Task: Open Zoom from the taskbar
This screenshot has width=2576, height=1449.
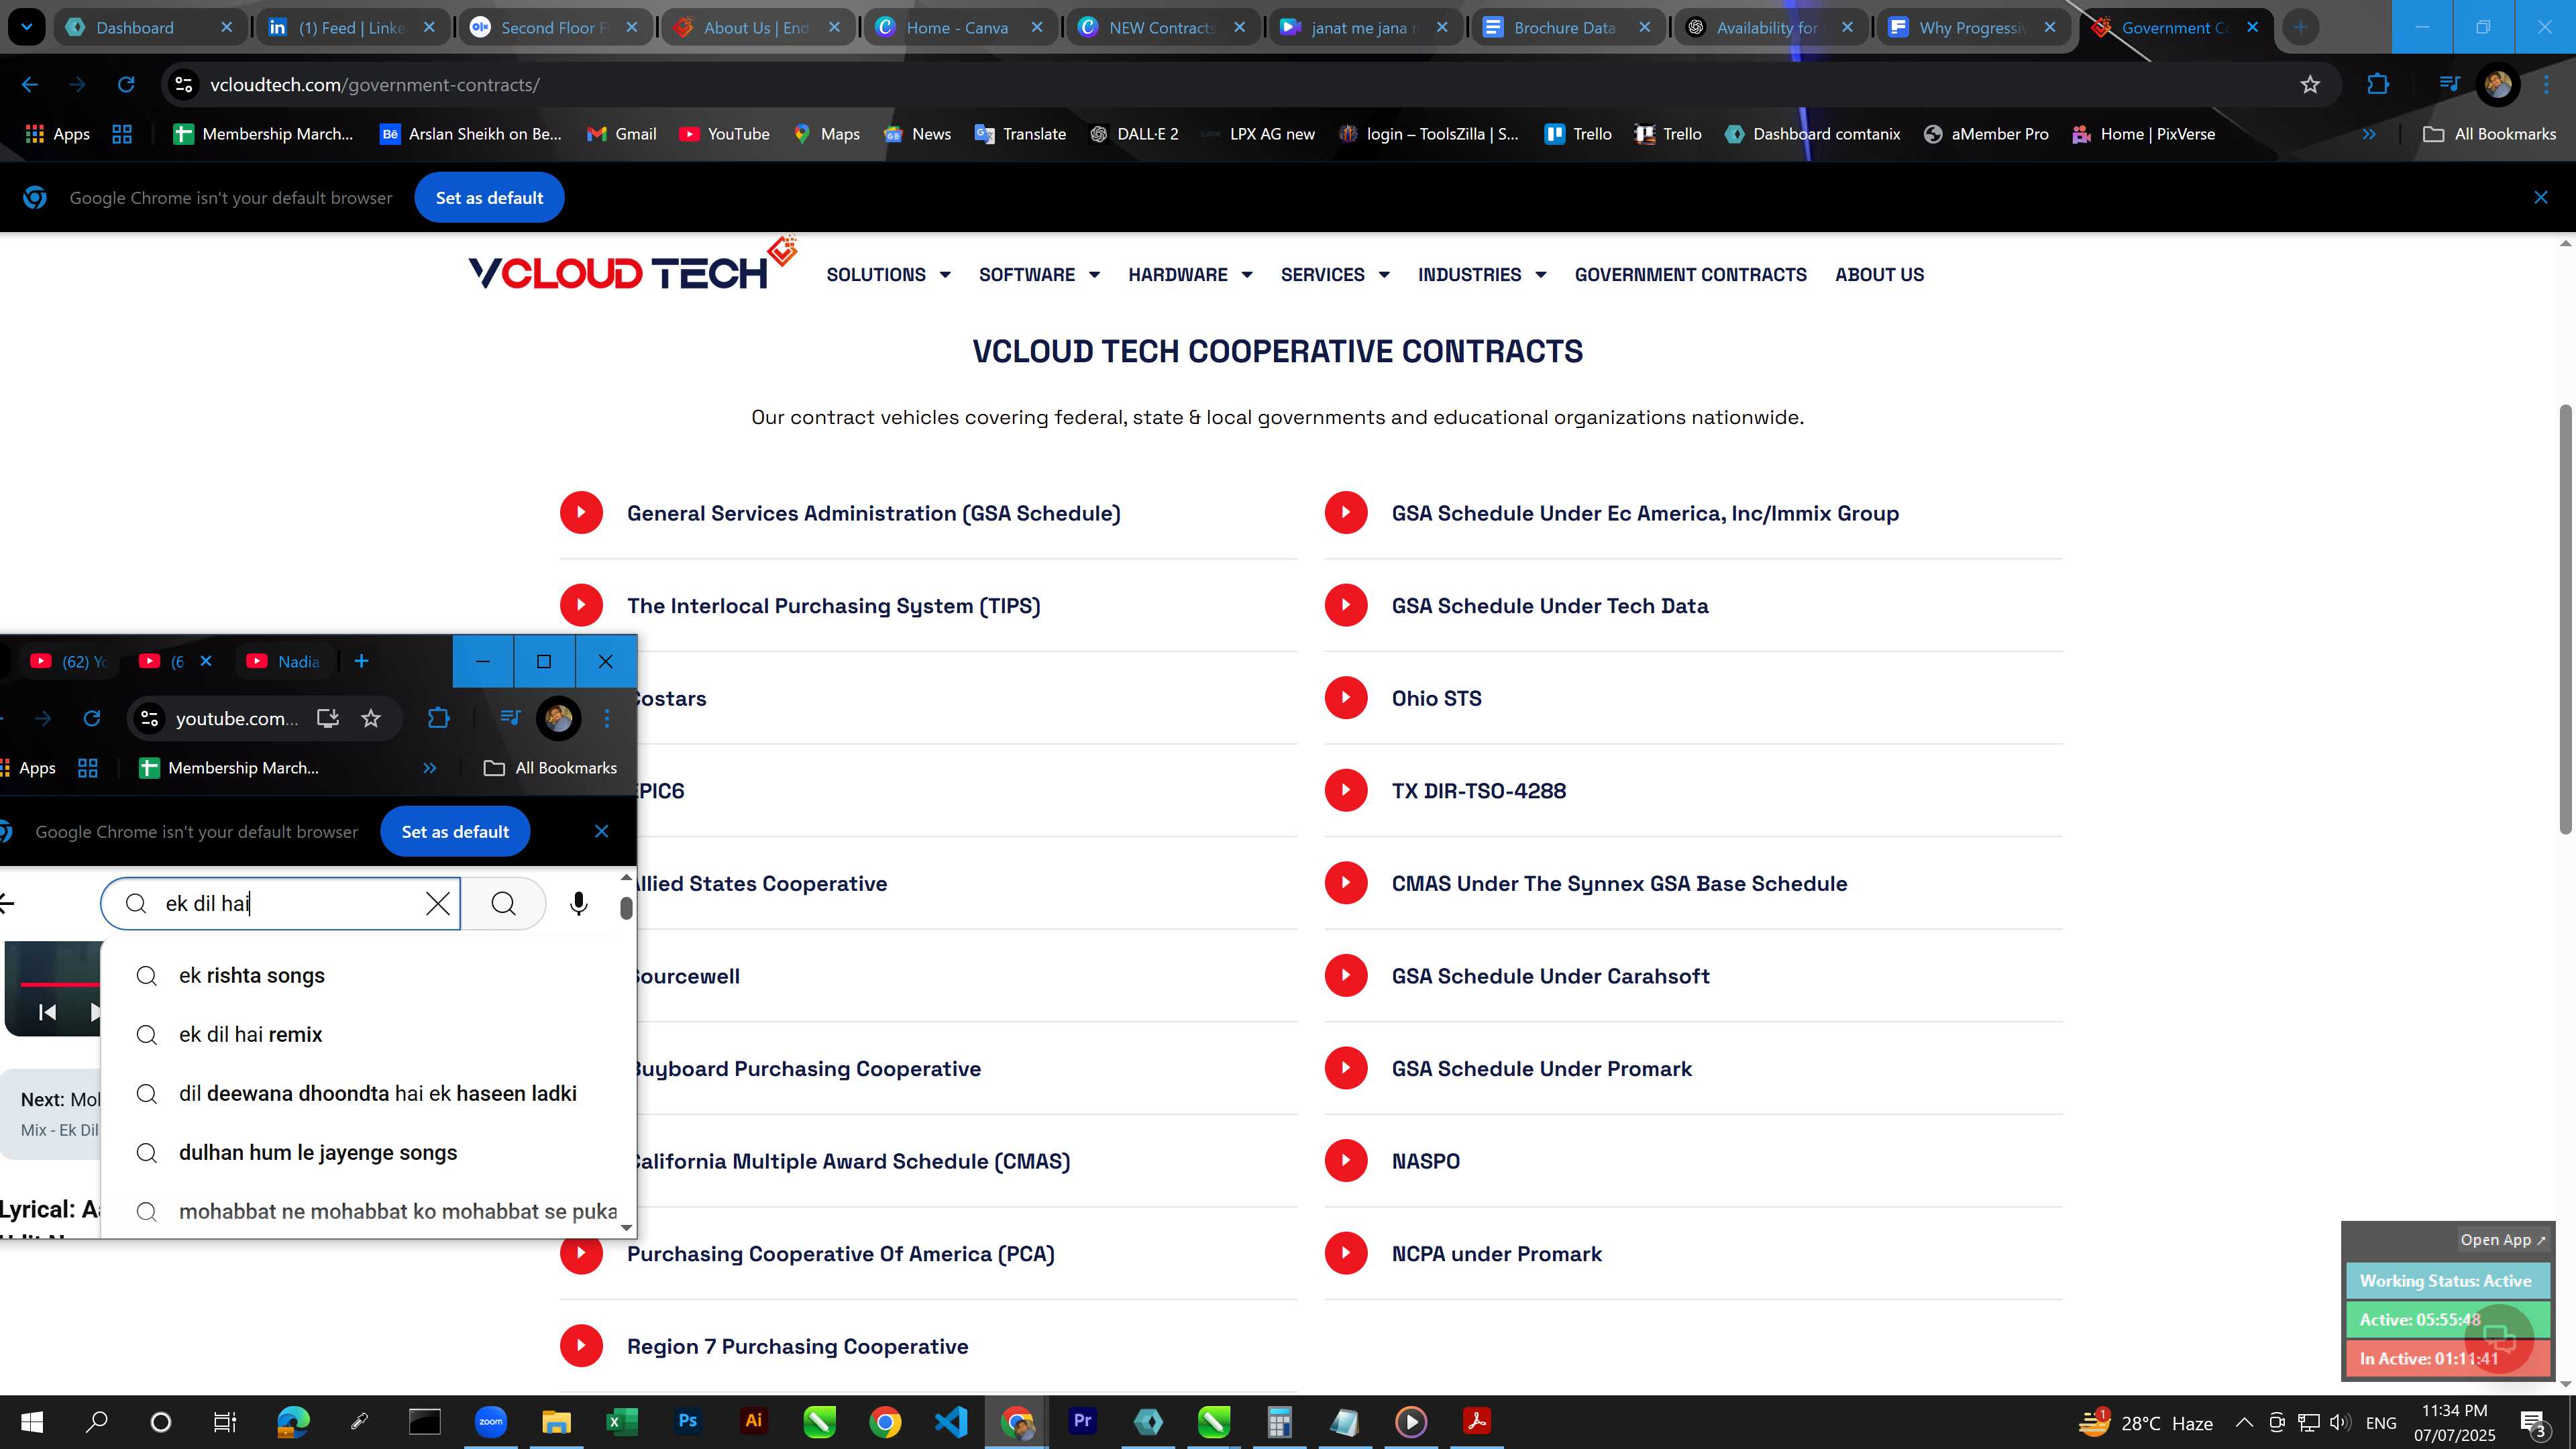Action: tap(490, 1422)
